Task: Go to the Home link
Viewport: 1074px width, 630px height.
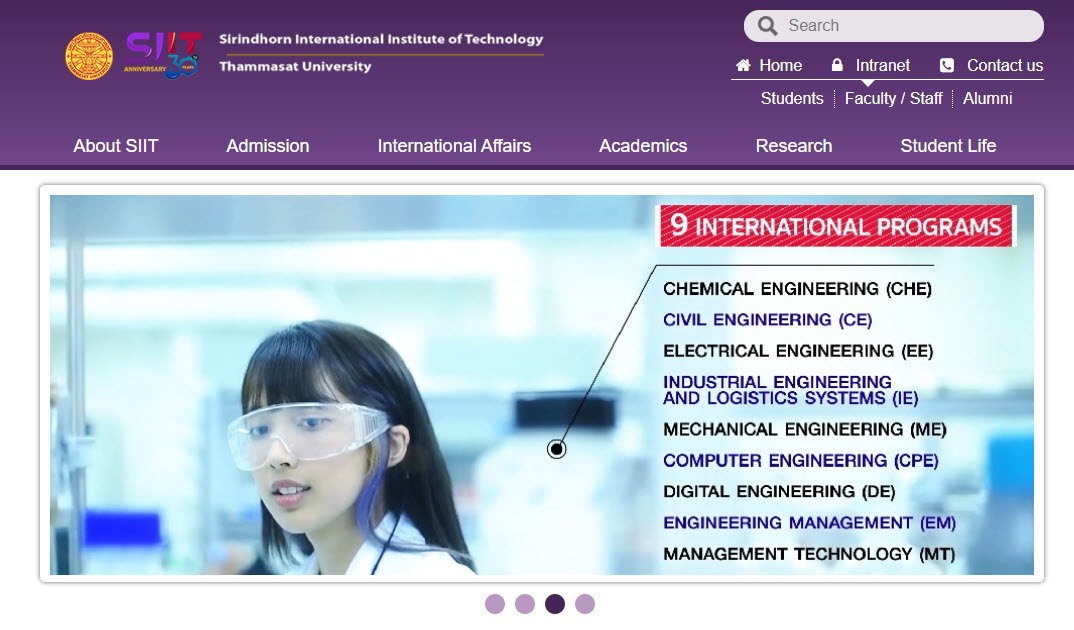Action: (780, 65)
